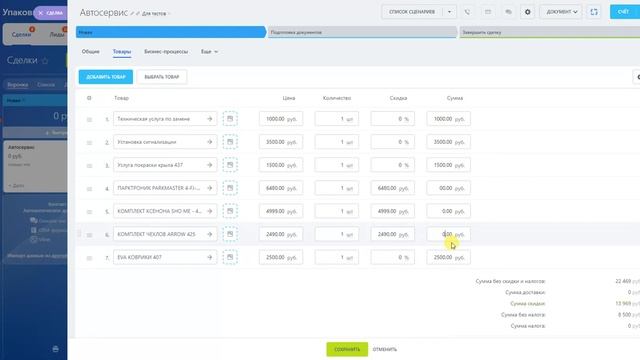Open КОМПЛЕКТ ЧЕХЛОВ ARROW product arrow
Screen dimensions: 640x360
pos(209,234)
